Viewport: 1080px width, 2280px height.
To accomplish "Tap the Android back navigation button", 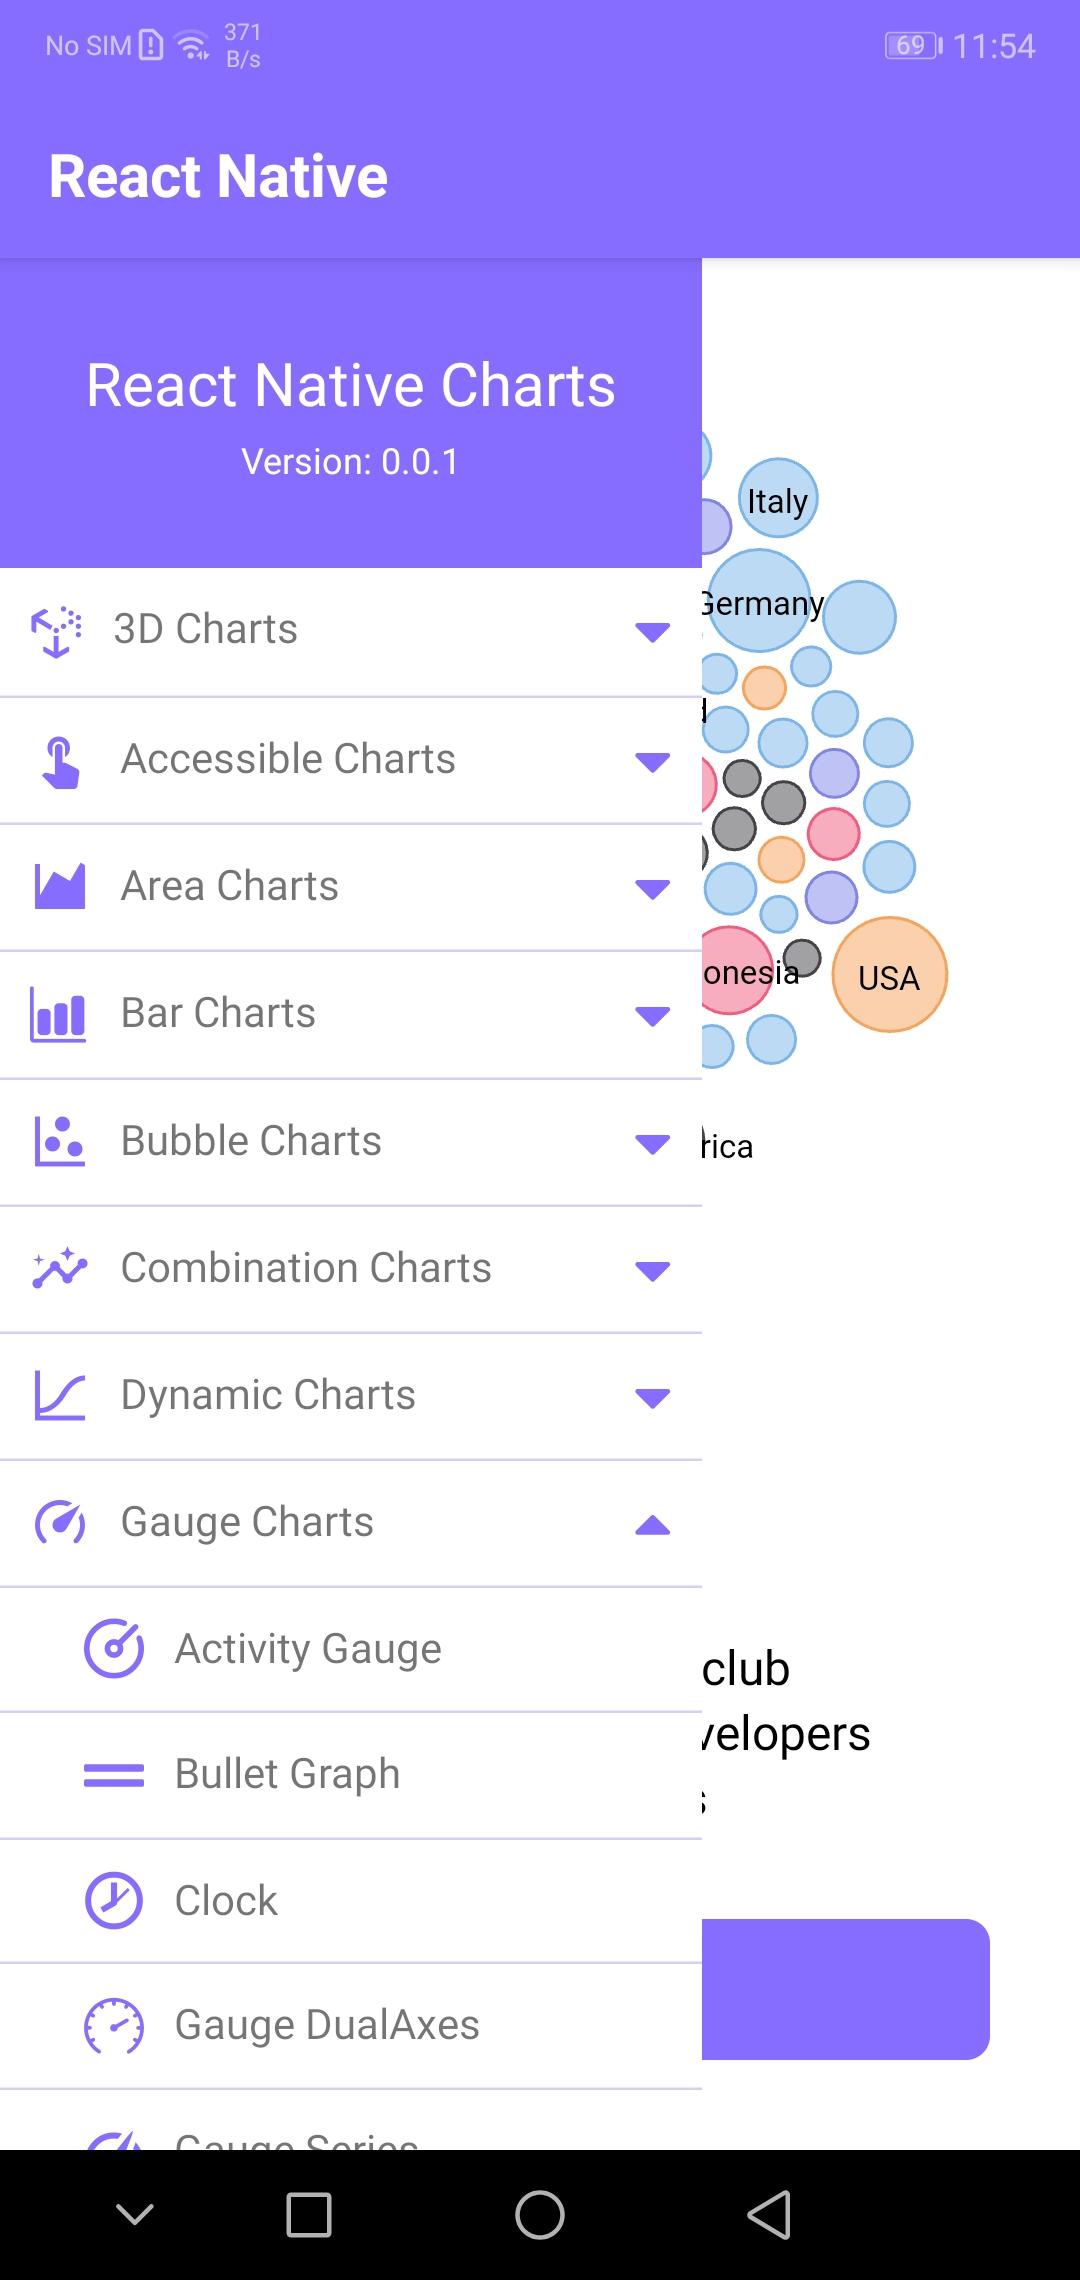I will 769,2214.
